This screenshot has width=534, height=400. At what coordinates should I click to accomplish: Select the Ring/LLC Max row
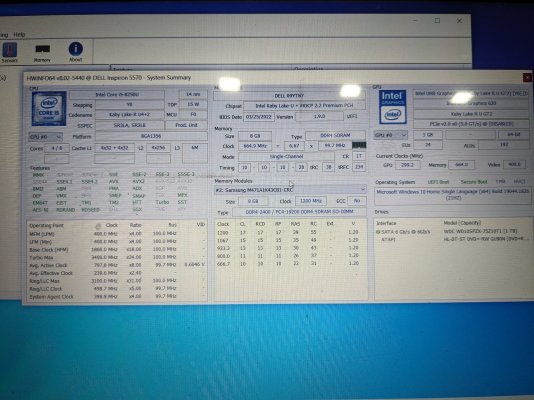pyautogui.click(x=117, y=281)
